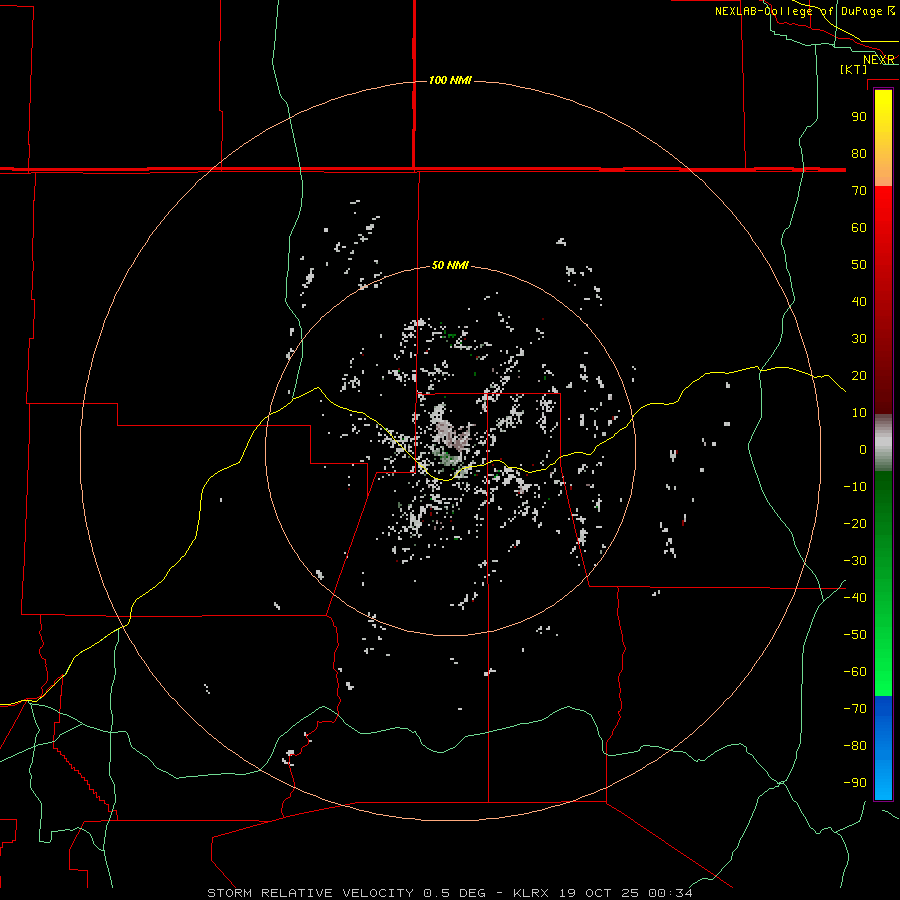Click the -50 value on velocity scale
Image resolution: width=900 pixels, height=900 pixels.
[x=855, y=635]
